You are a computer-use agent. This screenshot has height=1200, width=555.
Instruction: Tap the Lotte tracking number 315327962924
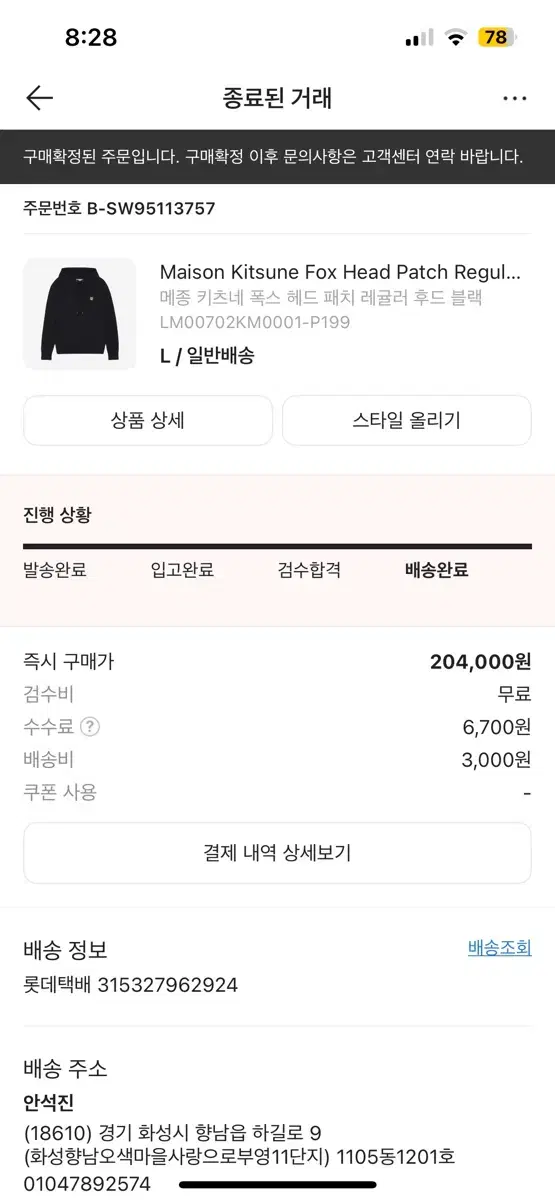167,985
